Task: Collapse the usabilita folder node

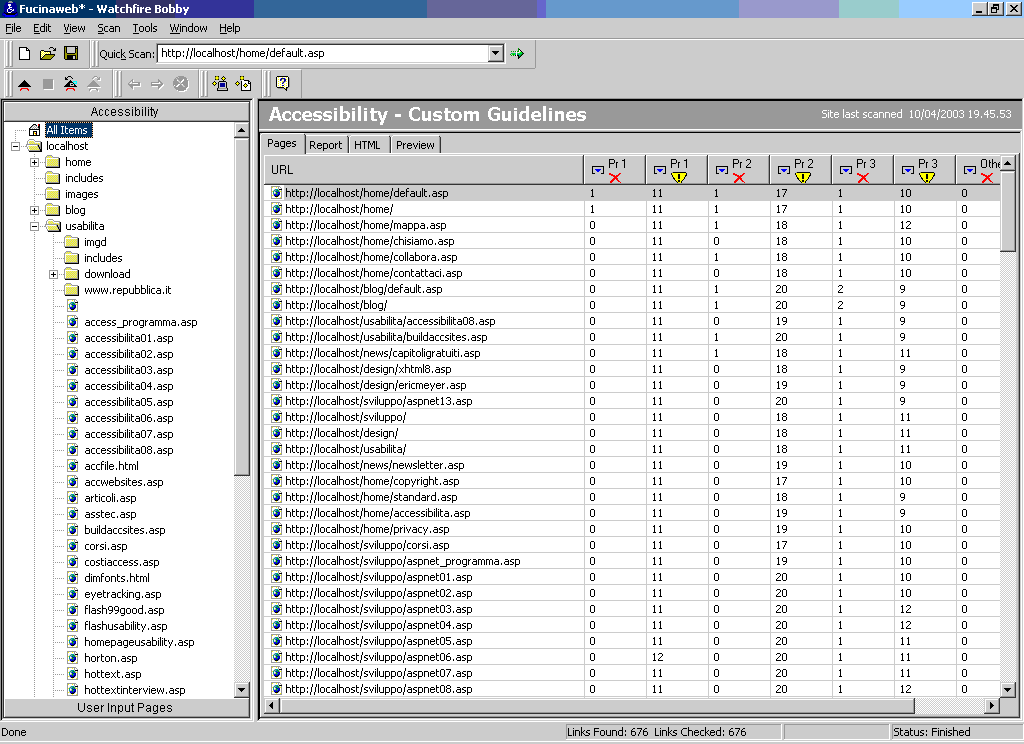Action: tap(34, 226)
